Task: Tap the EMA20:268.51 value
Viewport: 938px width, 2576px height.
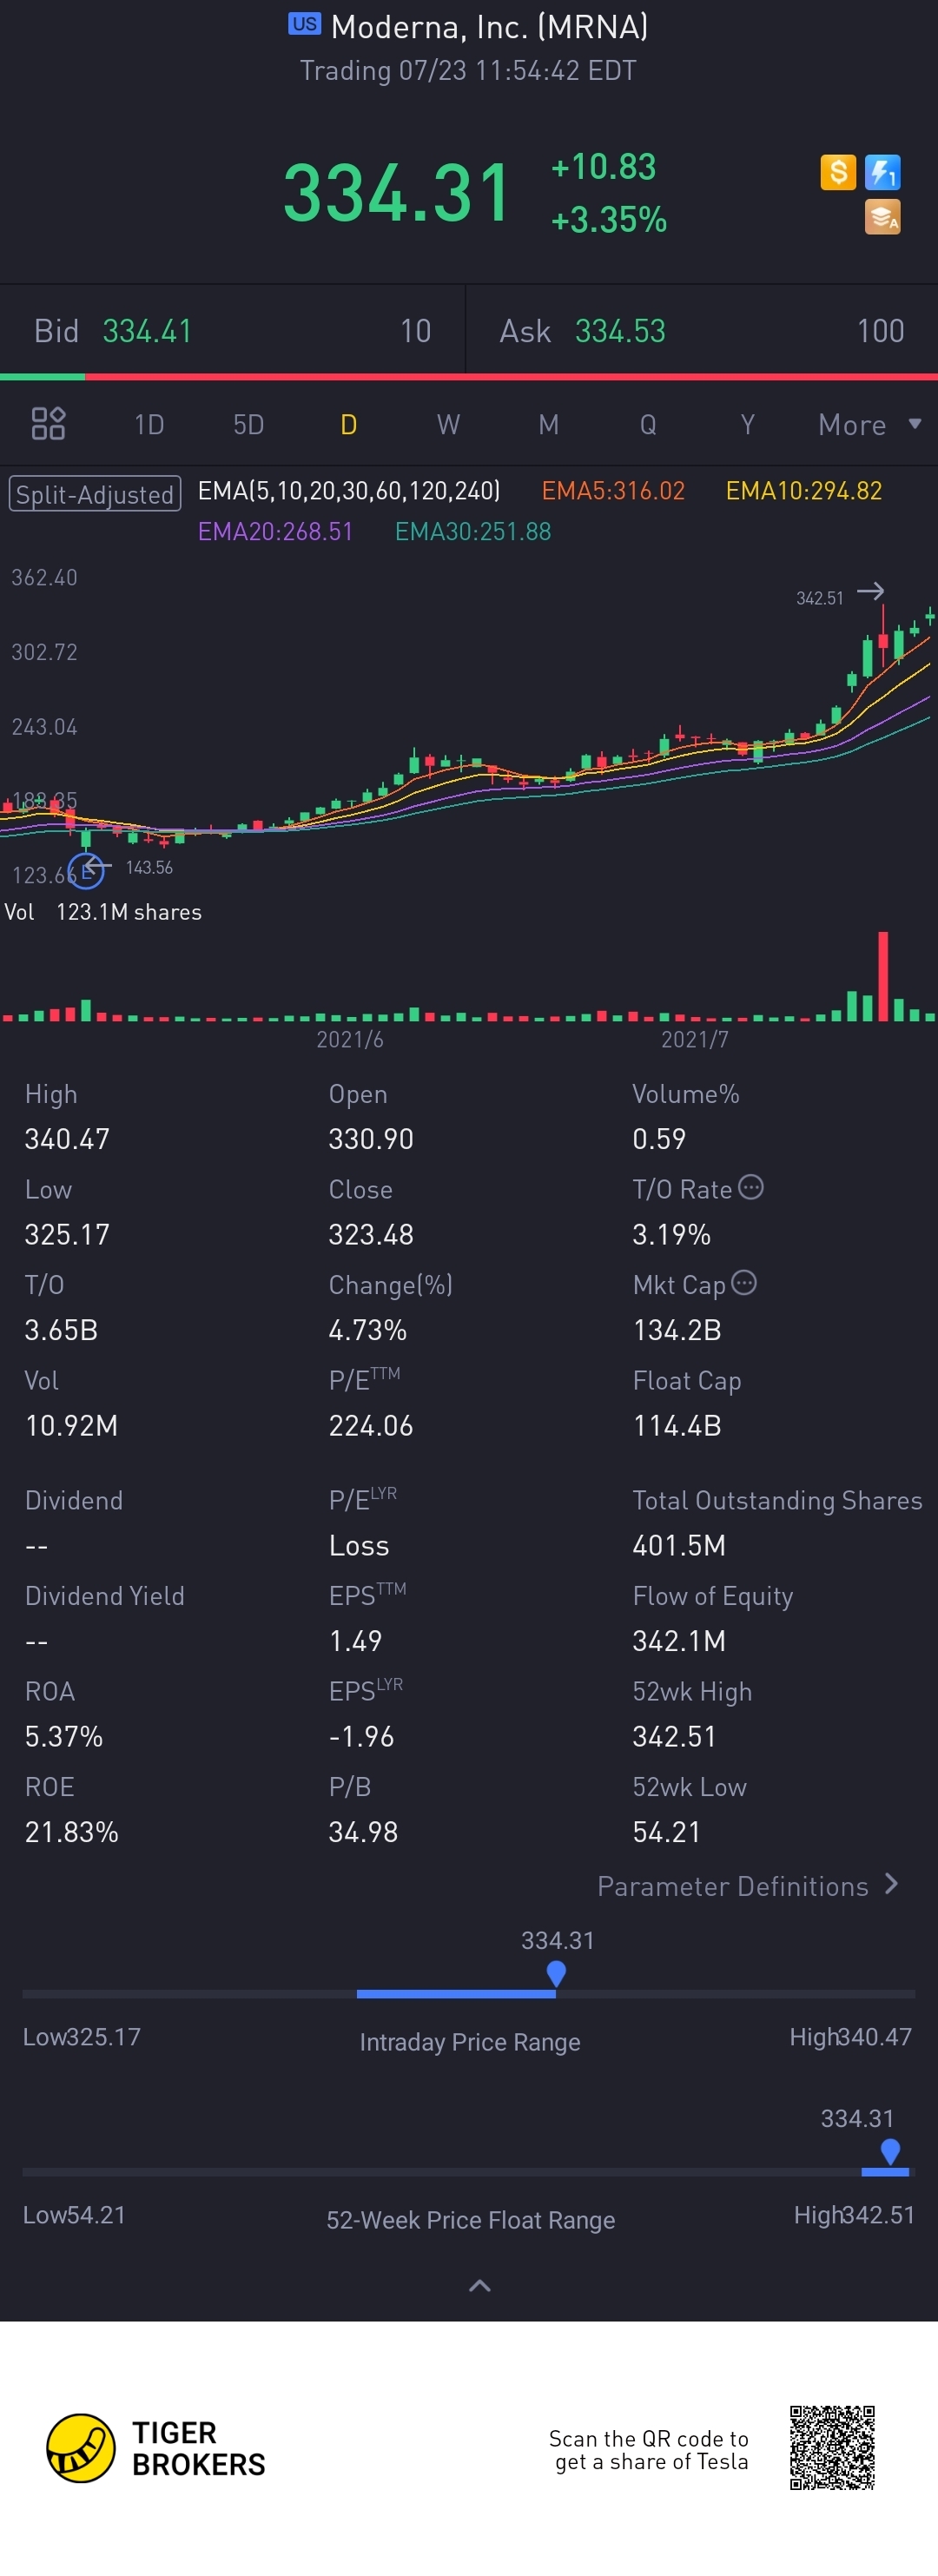Action: click(275, 531)
